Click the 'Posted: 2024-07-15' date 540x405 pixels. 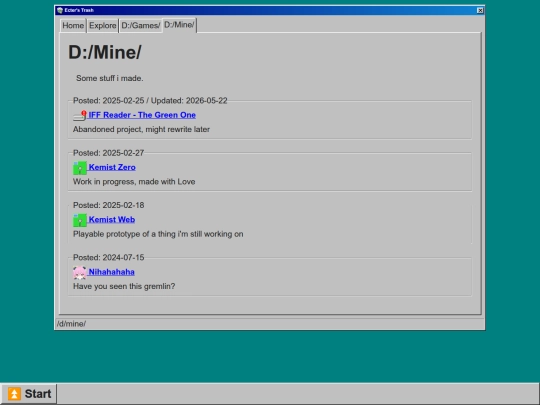[x=108, y=258]
